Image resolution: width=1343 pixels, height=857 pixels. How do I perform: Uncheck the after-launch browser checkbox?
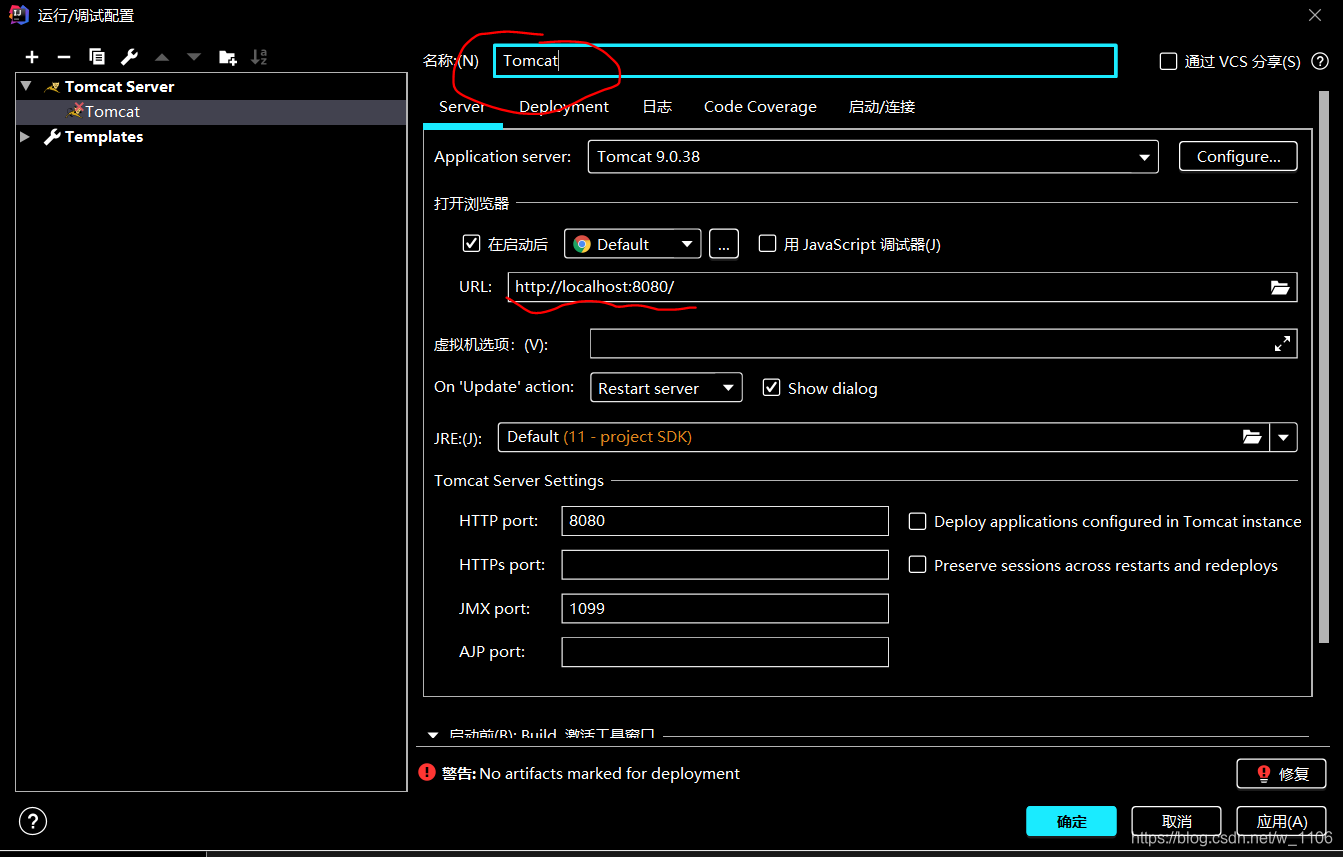click(472, 243)
